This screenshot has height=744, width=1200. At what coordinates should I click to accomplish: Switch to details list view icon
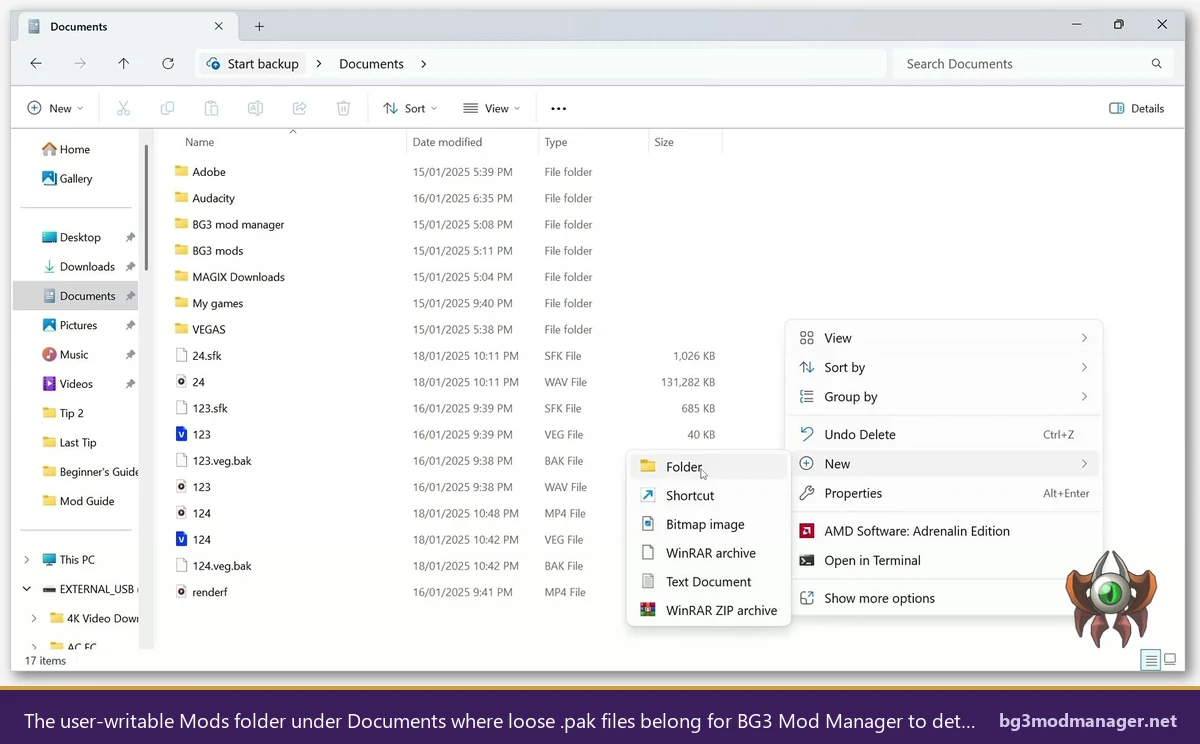tap(1151, 660)
